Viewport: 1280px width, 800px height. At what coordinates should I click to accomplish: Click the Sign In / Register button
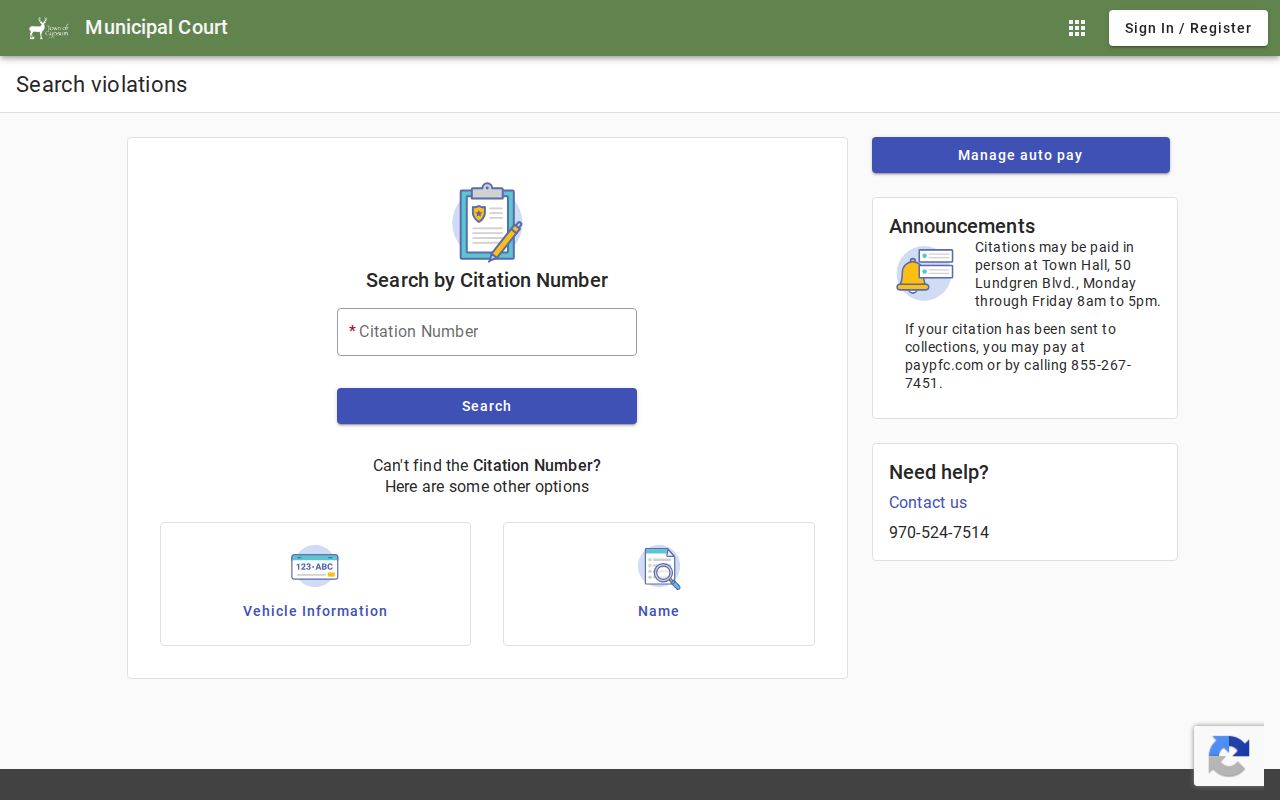point(1188,28)
